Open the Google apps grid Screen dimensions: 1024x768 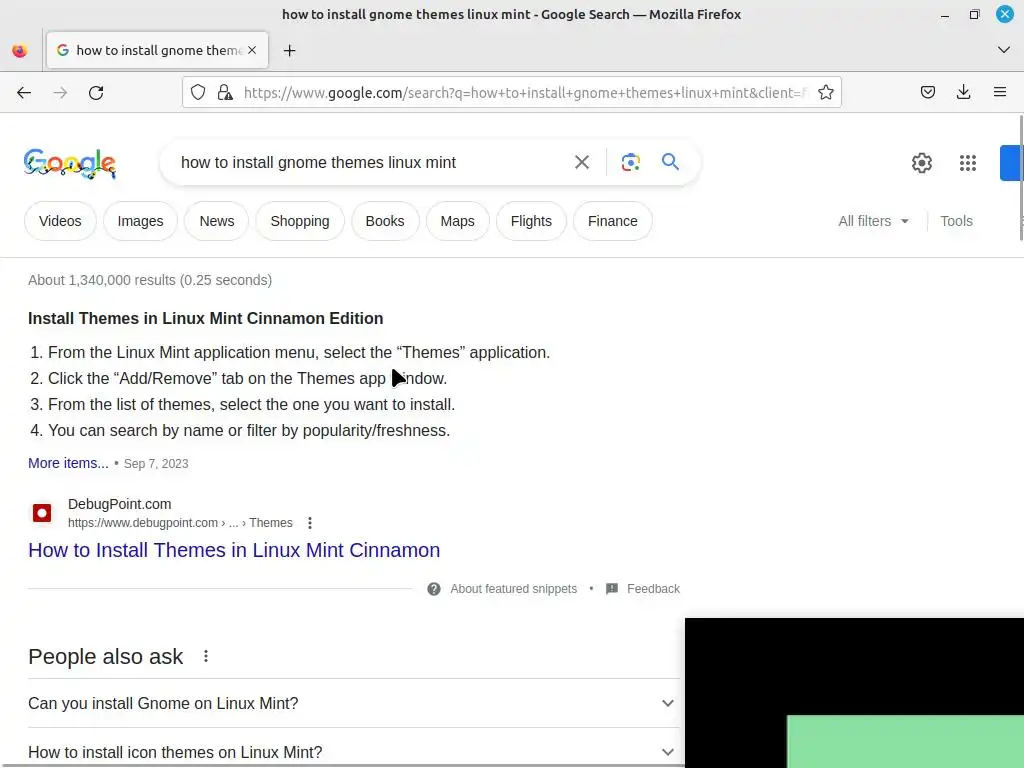coord(968,163)
